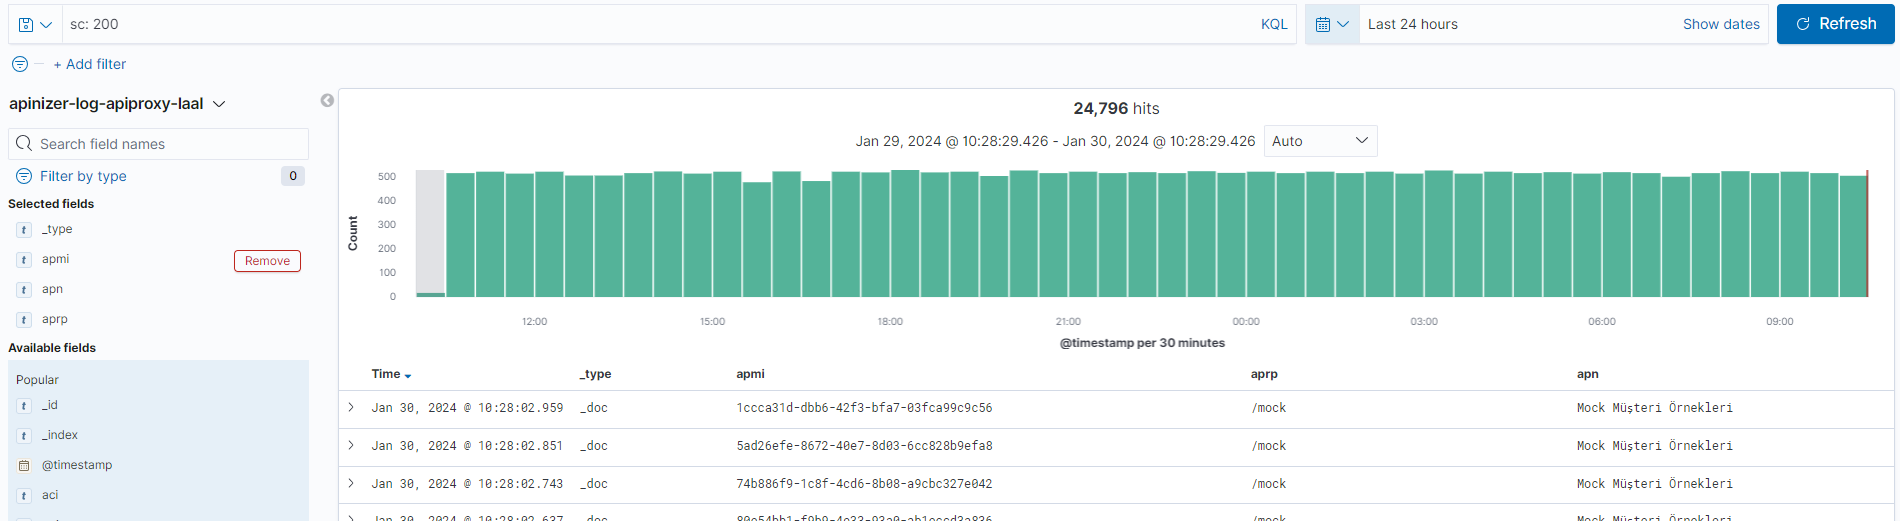Click Mock Müşteri Örnekleri in 10:28:02.851 row
This screenshot has height=521, width=1900.
[1655, 446]
